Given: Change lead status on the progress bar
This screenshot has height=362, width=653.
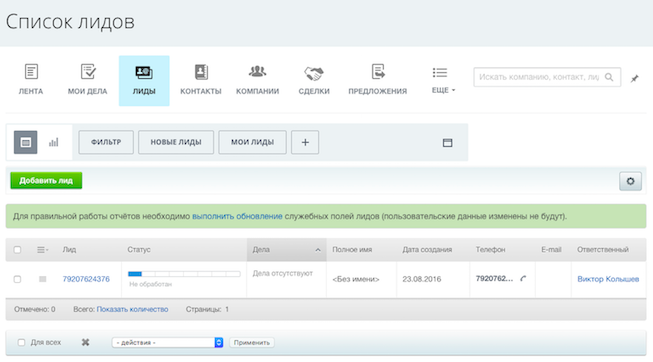Looking at the screenshot, I should tap(184, 274).
